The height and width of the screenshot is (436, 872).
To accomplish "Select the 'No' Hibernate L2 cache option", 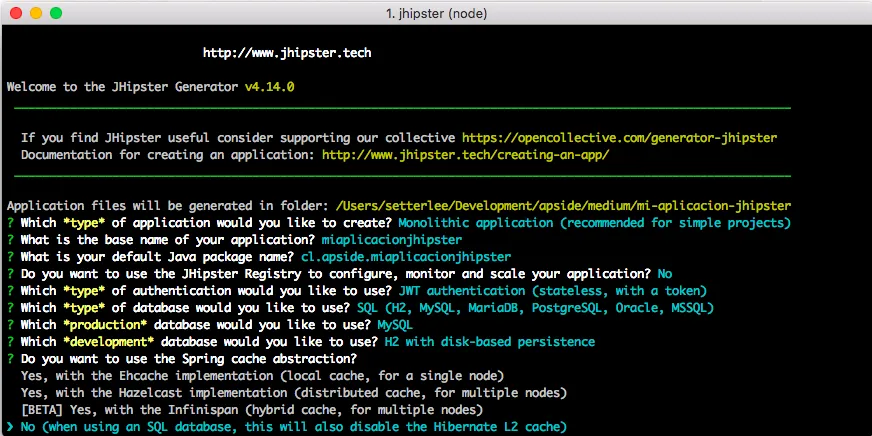I will [294, 427].
